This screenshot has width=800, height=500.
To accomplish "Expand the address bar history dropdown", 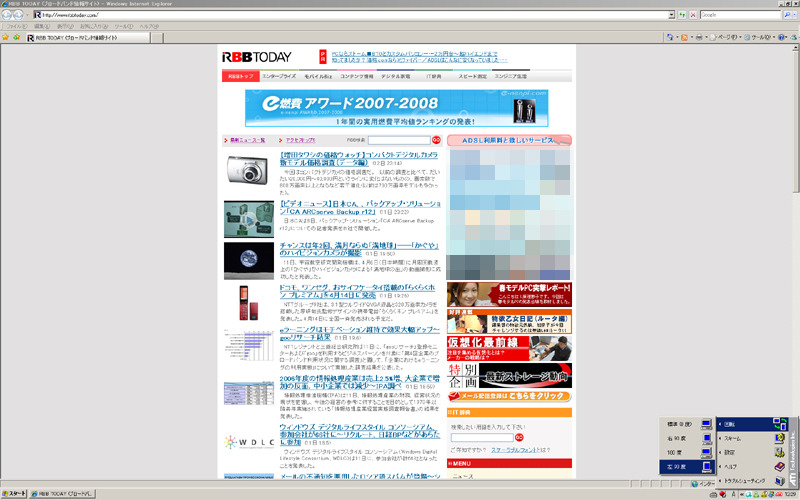I will (x=670, y=15).
